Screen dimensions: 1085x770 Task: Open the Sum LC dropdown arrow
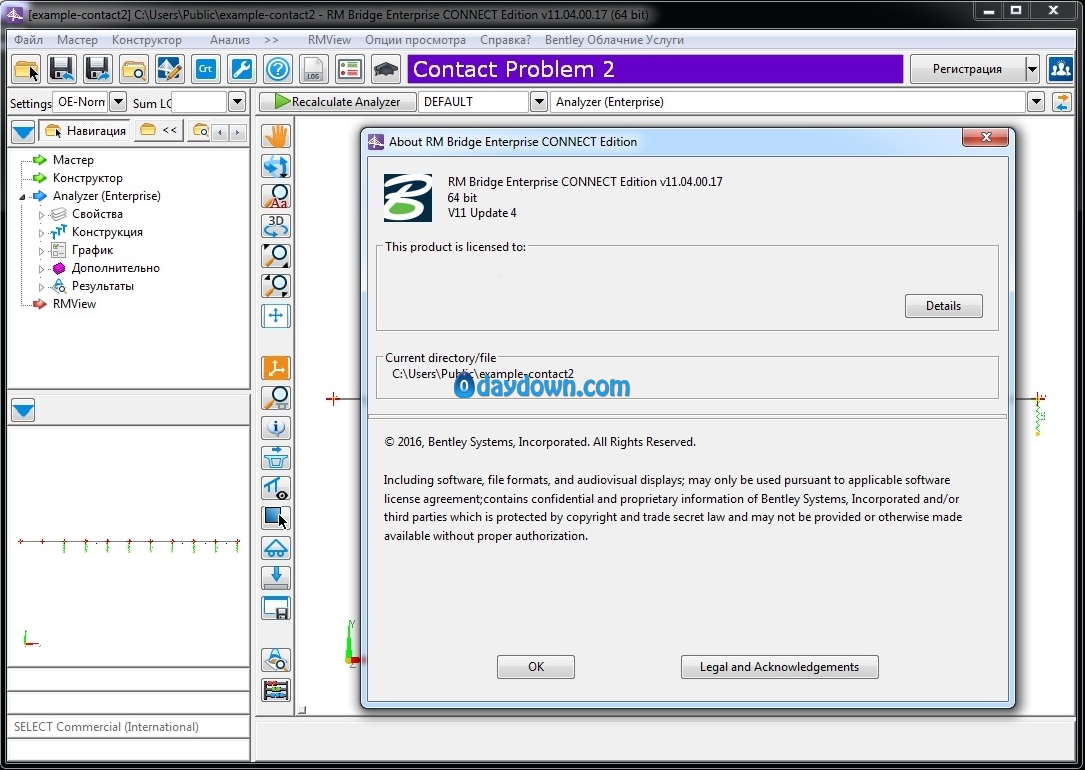tap(237, 102)
